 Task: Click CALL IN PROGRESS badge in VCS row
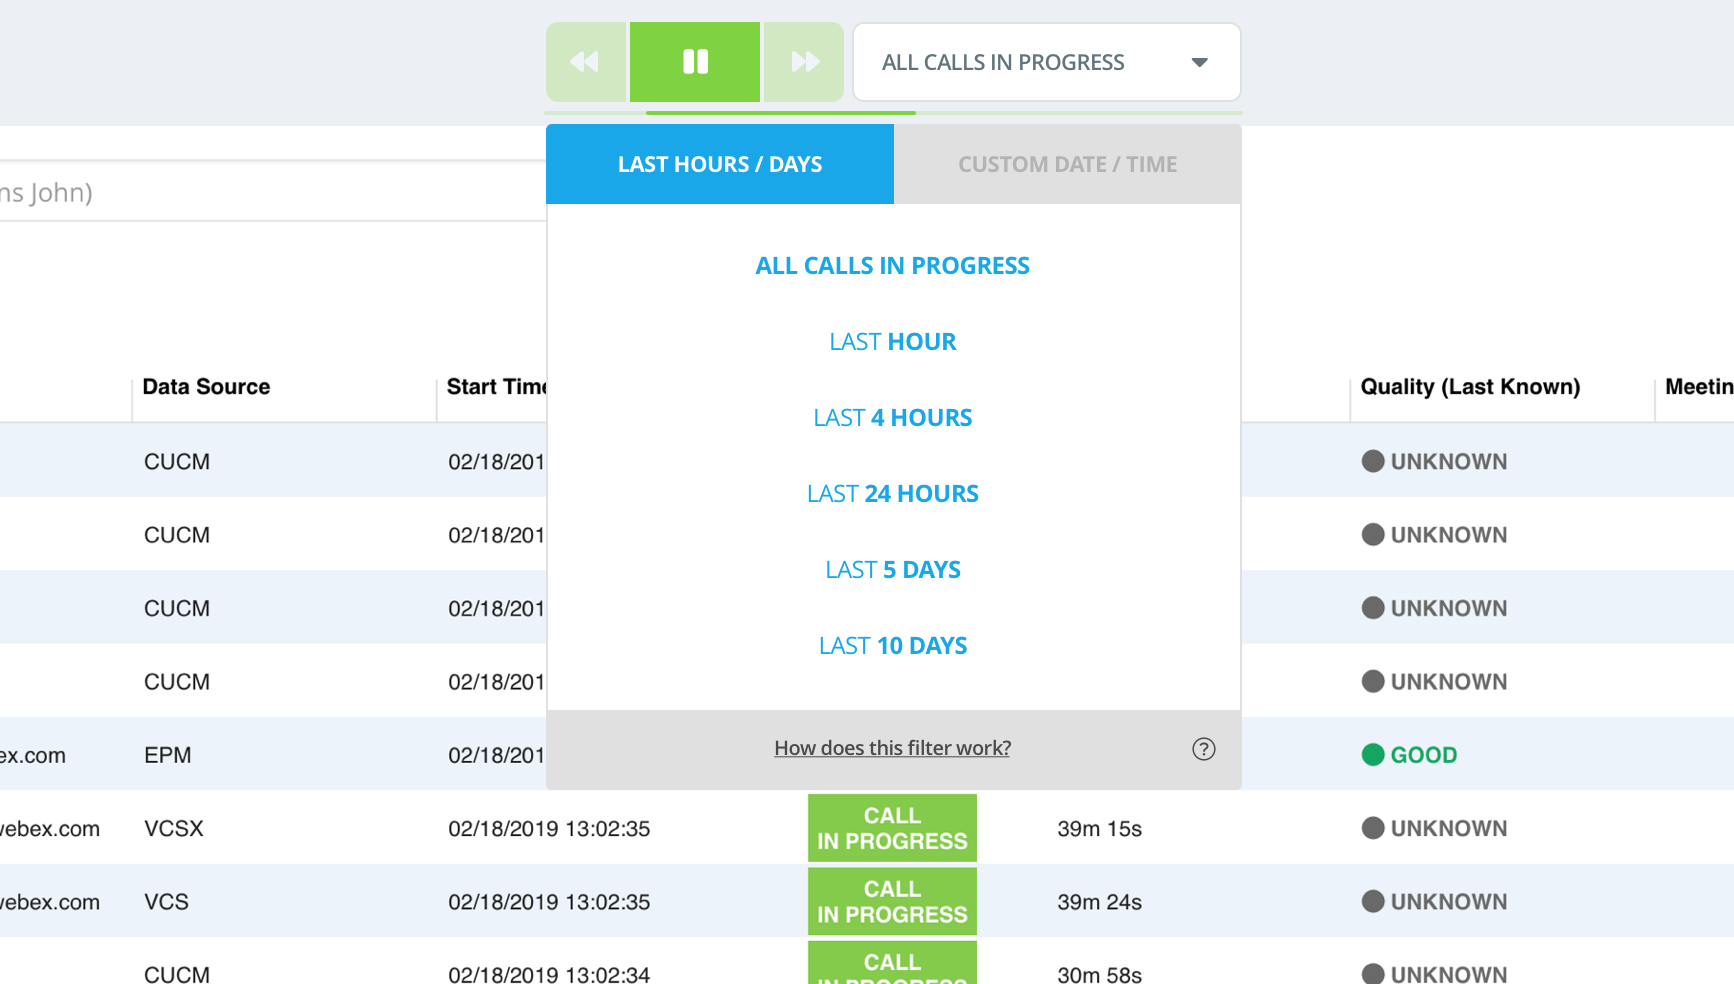click(892, 901)
